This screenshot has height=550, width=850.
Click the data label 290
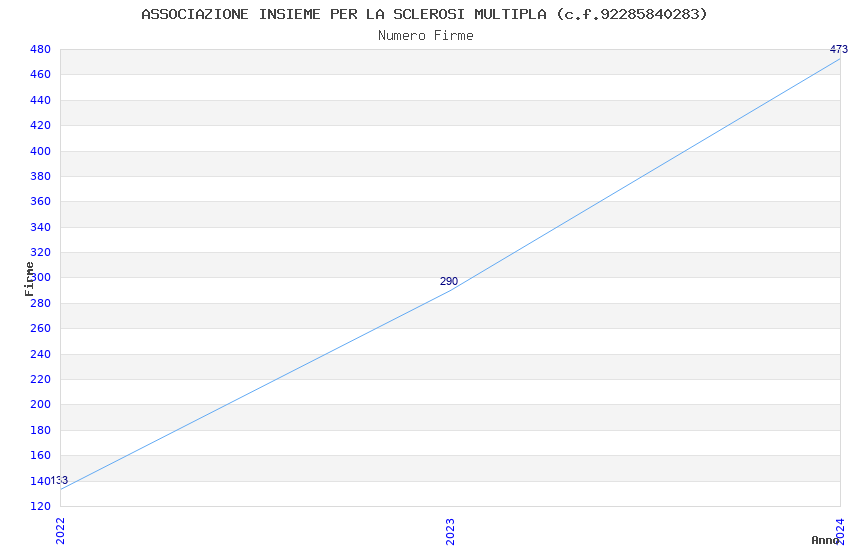(449, 281)
